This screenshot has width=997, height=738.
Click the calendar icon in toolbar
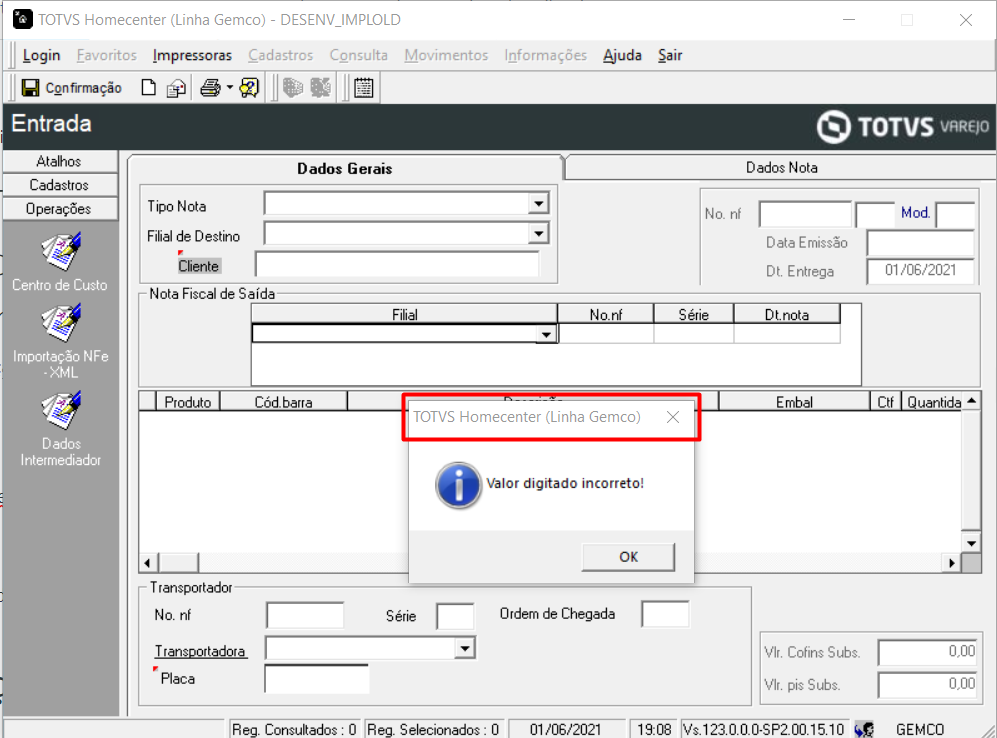click(364, 88)
